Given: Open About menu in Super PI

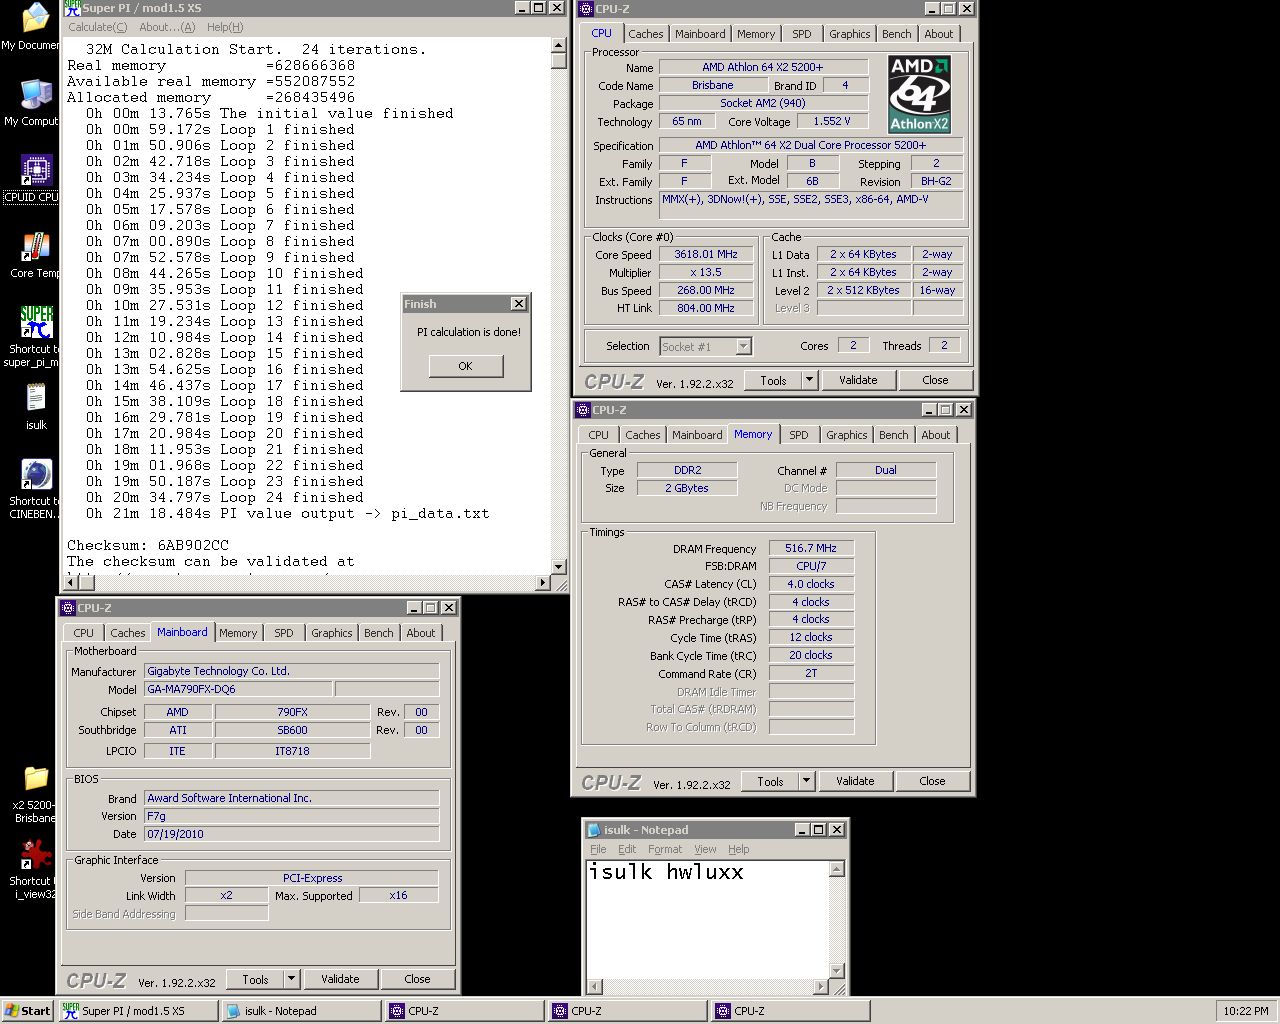Looking at the screenshot, I should (x=167, y=27).
